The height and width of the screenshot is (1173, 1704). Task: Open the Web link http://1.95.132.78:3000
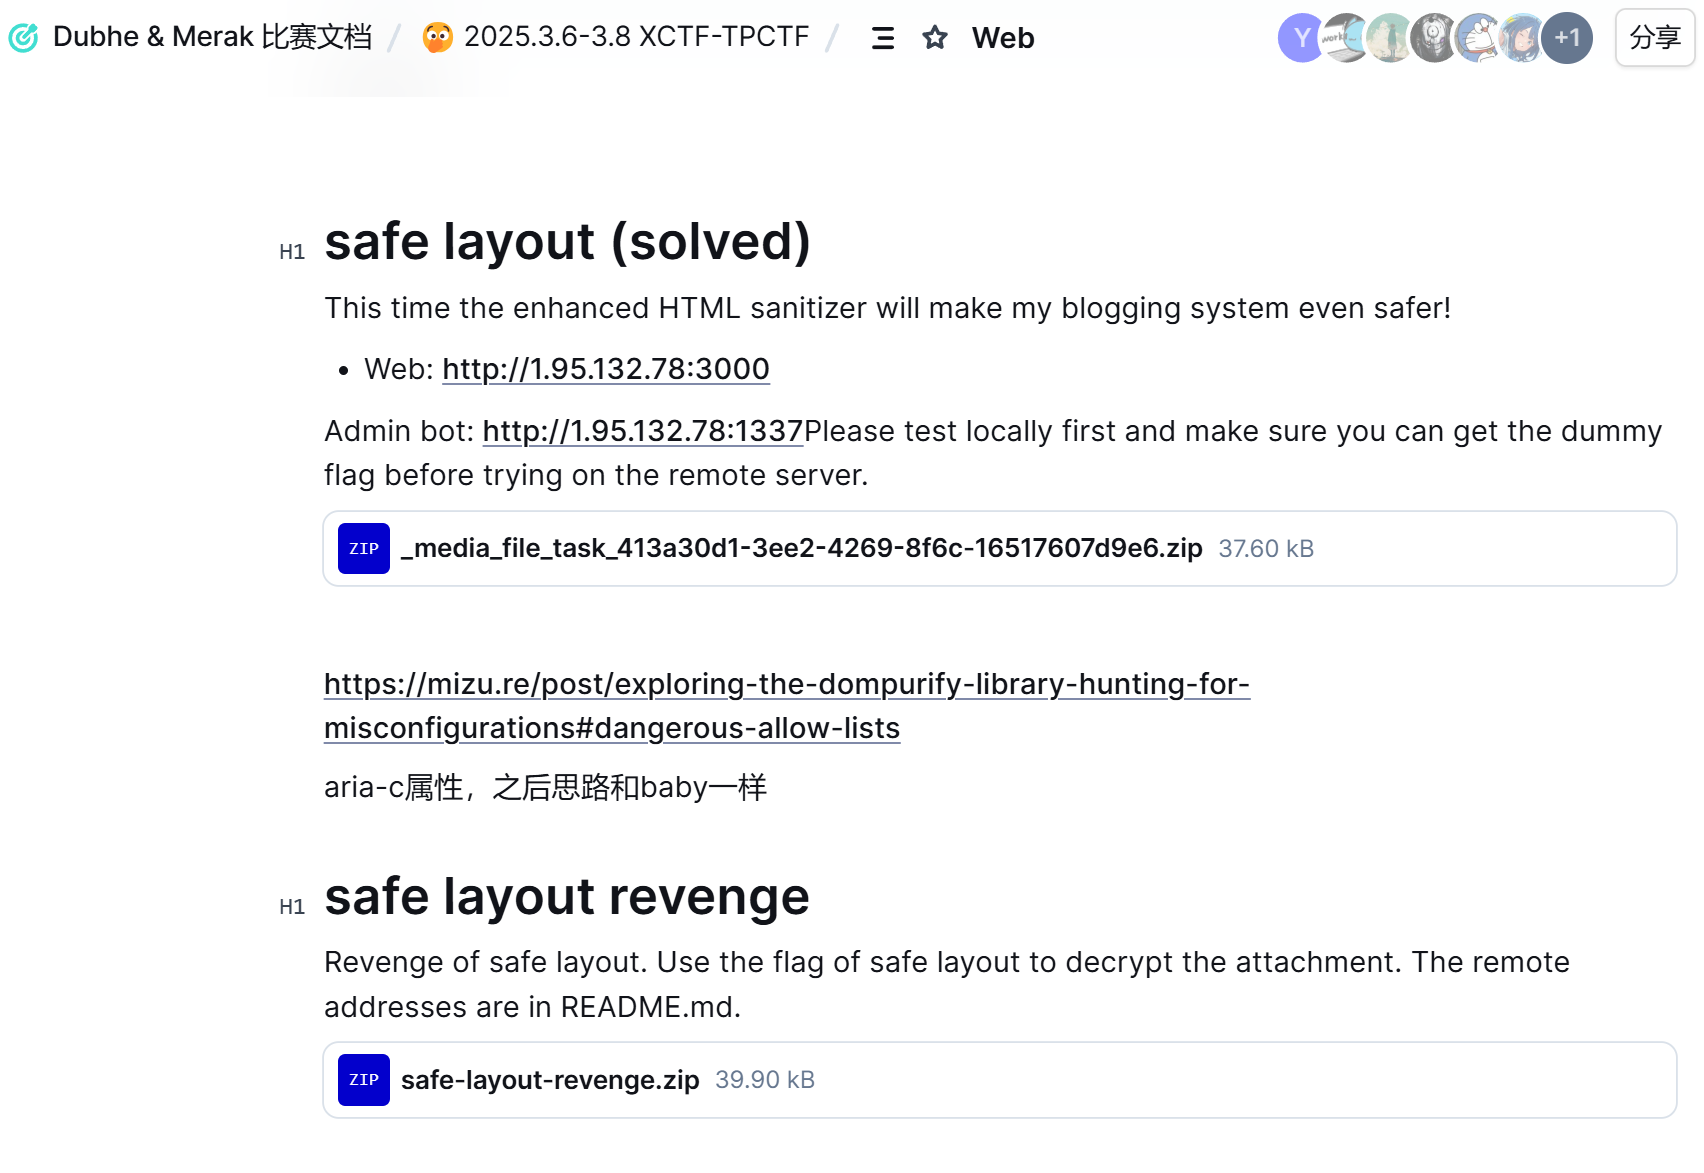605,369
